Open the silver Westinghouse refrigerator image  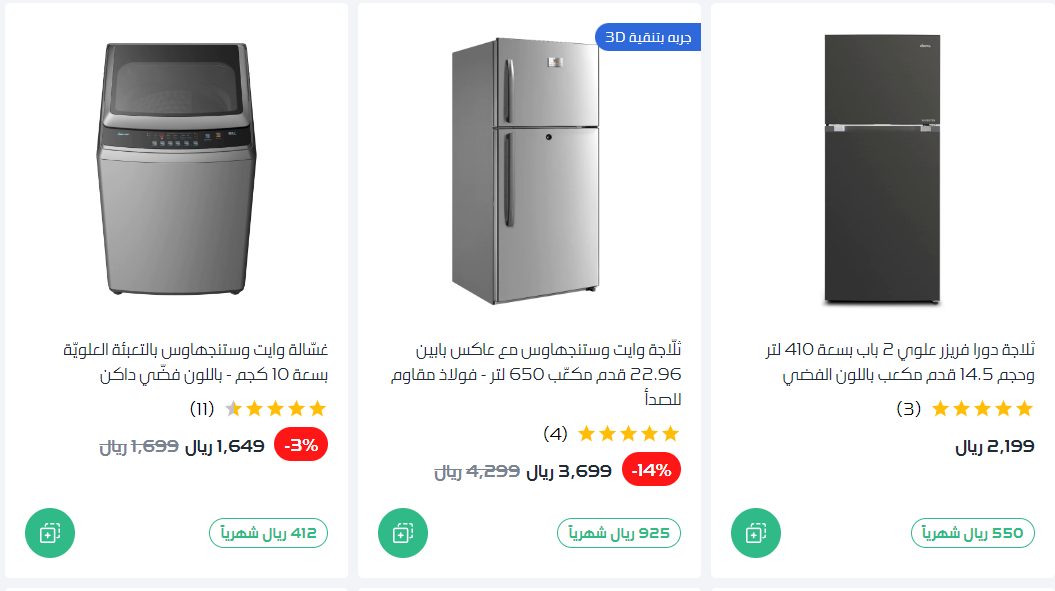click(525, 171)
